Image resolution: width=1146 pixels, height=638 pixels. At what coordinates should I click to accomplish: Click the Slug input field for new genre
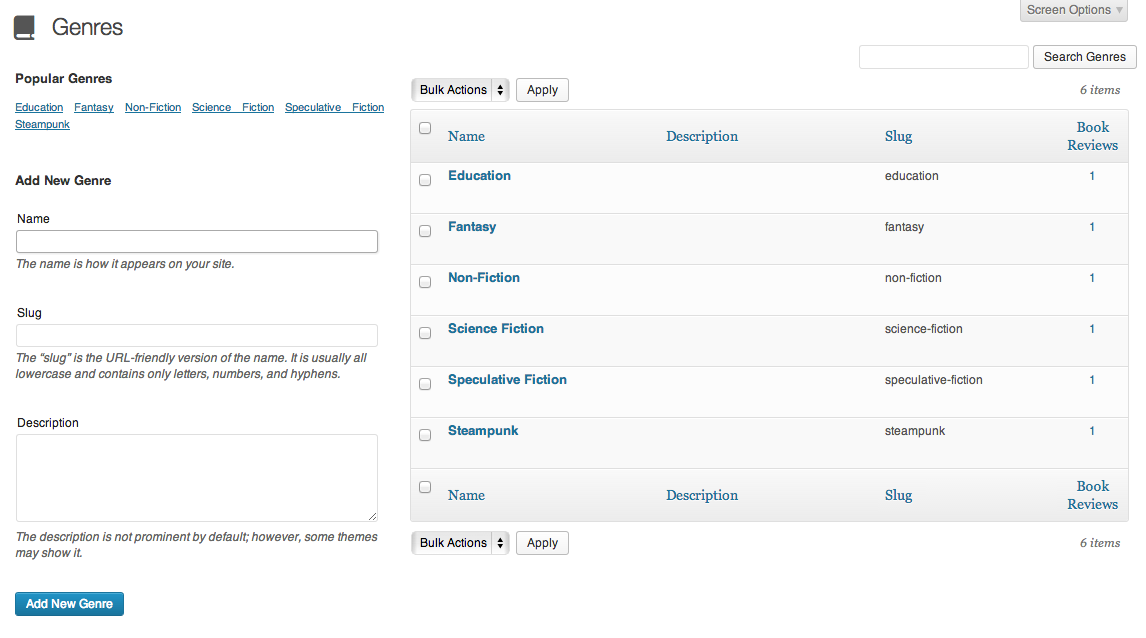click(x=197, y=335)
